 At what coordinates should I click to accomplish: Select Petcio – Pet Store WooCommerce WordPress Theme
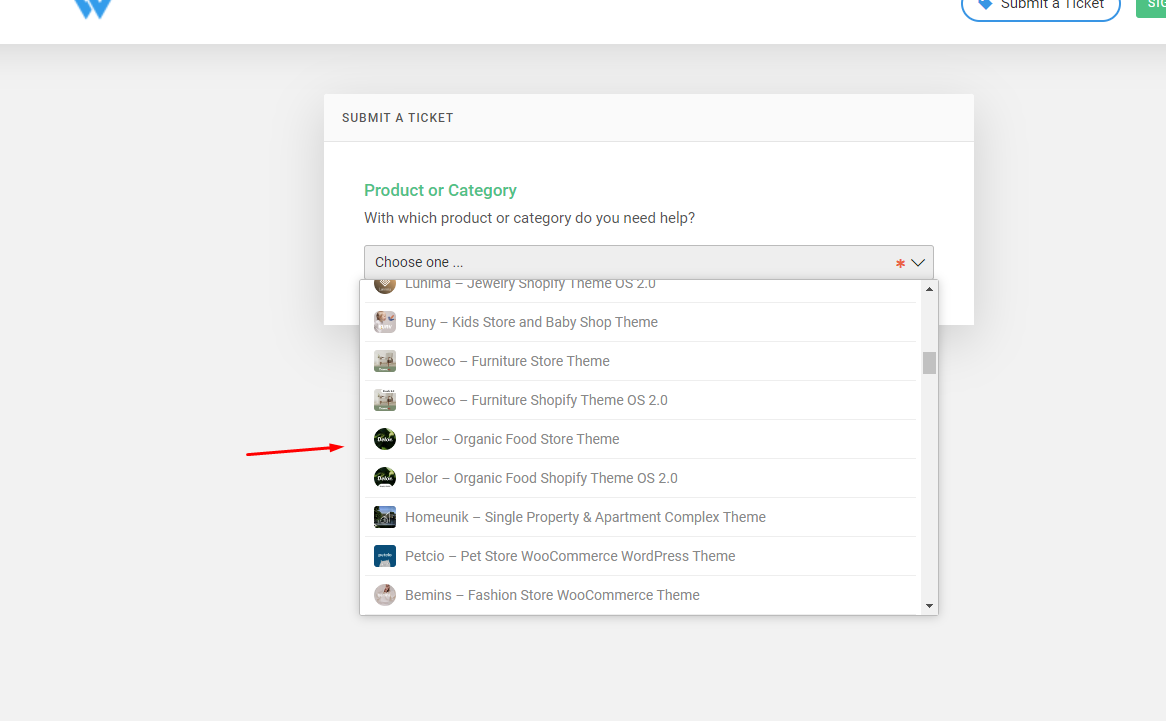(x=640, y=556)
